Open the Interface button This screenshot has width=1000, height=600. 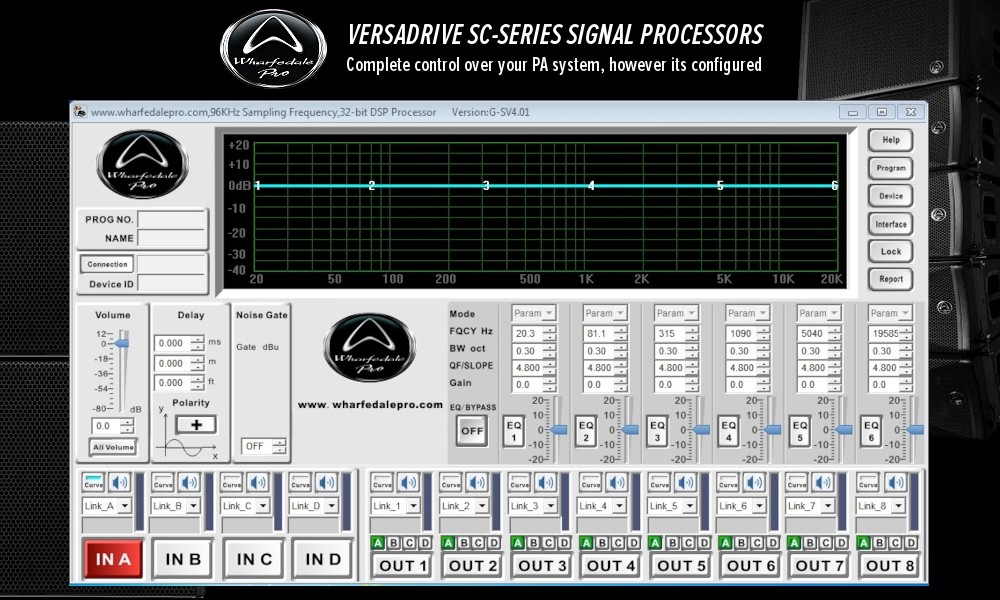[890, 224]
